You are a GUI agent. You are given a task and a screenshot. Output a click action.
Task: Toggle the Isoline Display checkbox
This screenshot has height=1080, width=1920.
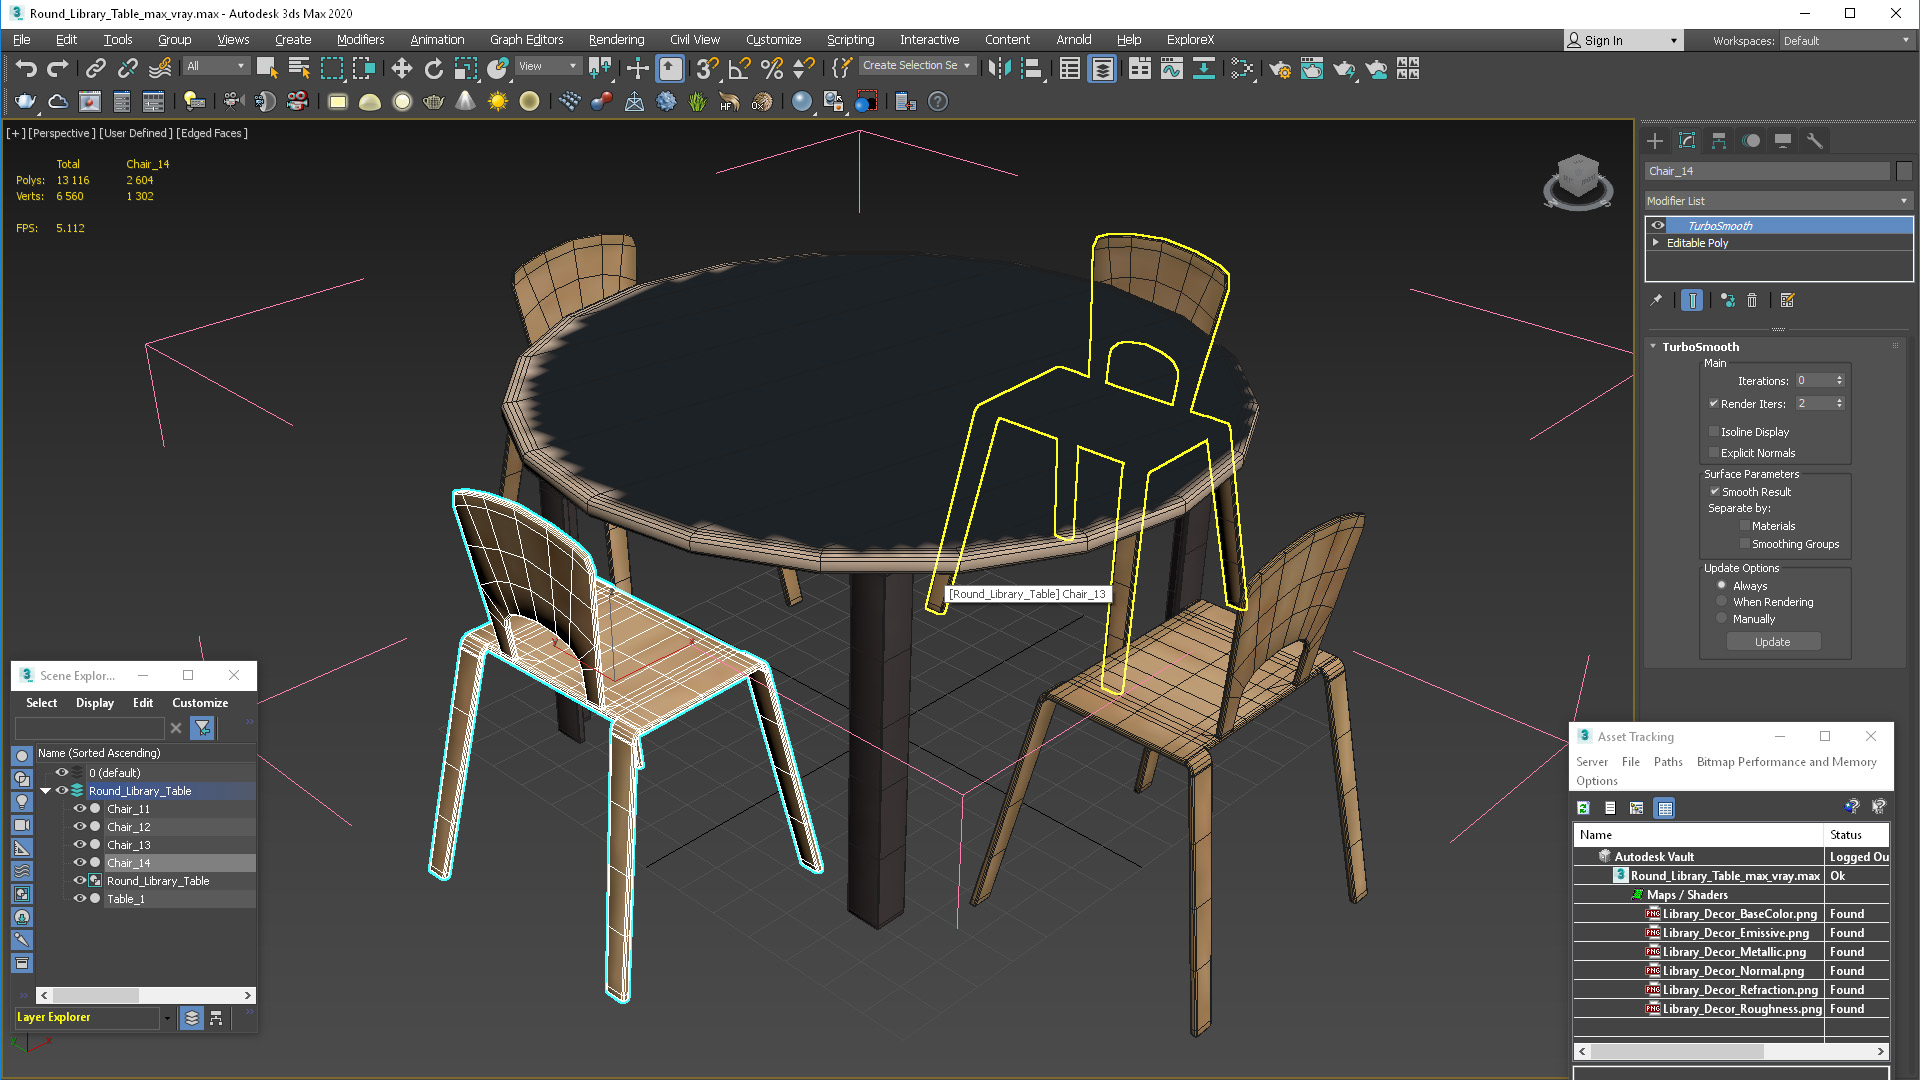(x=1714, y=432)
